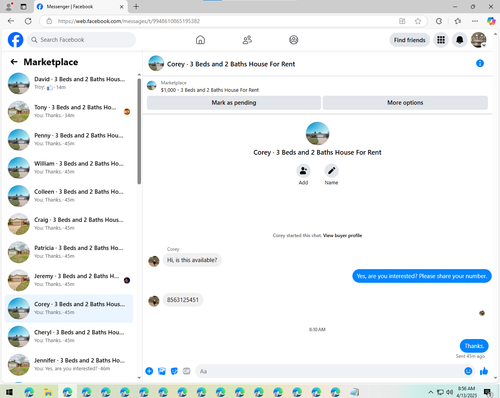Attach a photo file icon

162,371
